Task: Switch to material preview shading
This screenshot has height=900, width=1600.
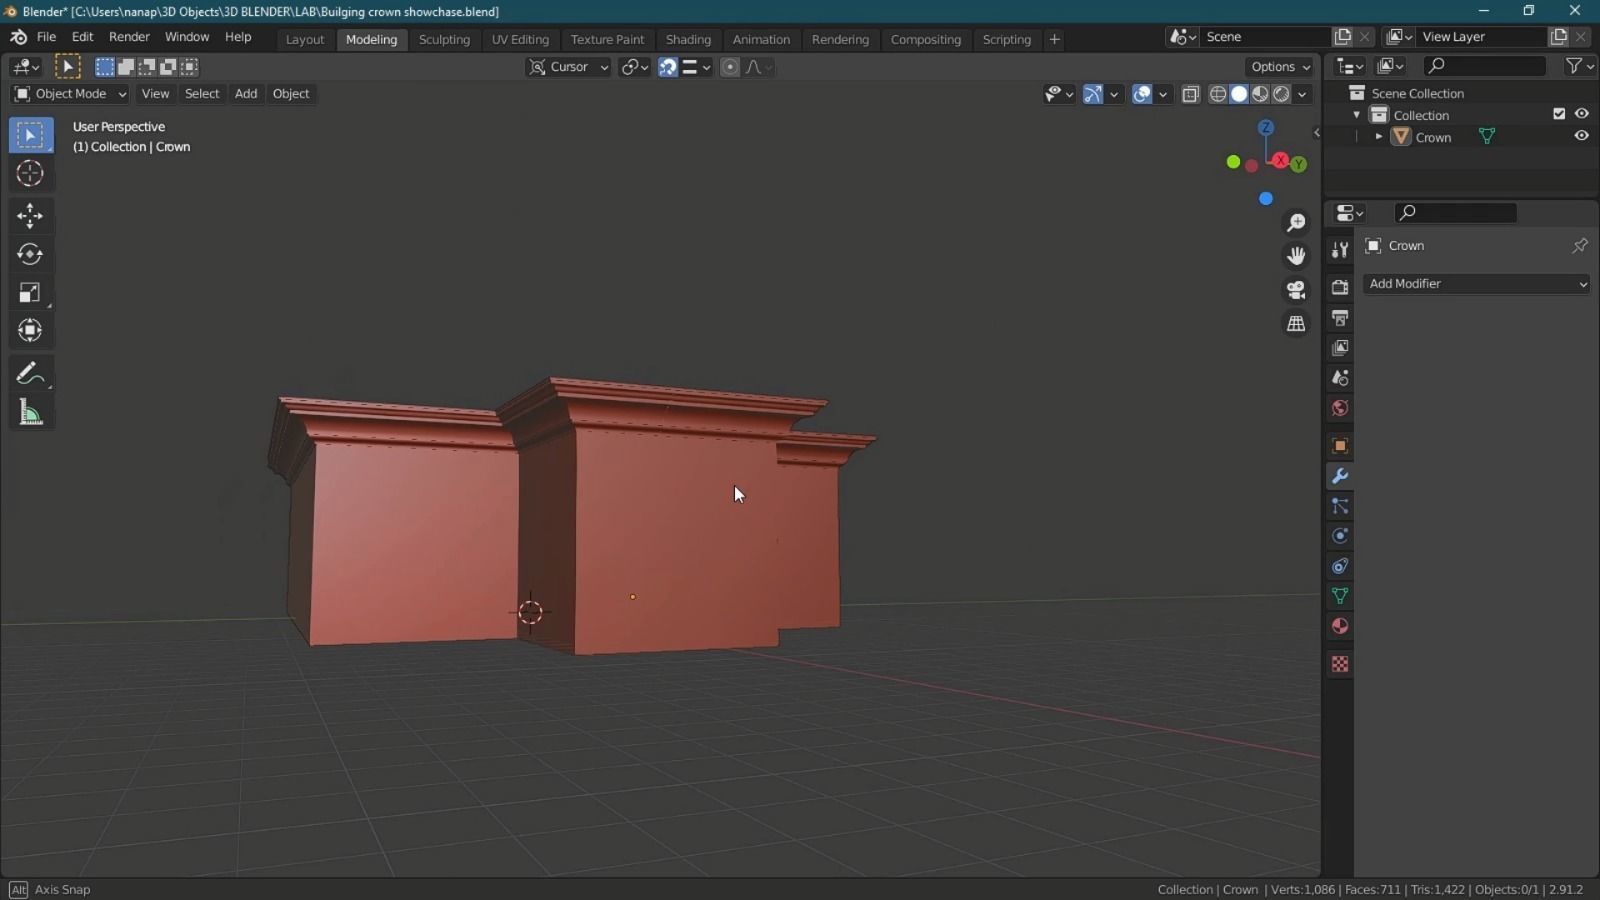Action: pos(1260,94)
